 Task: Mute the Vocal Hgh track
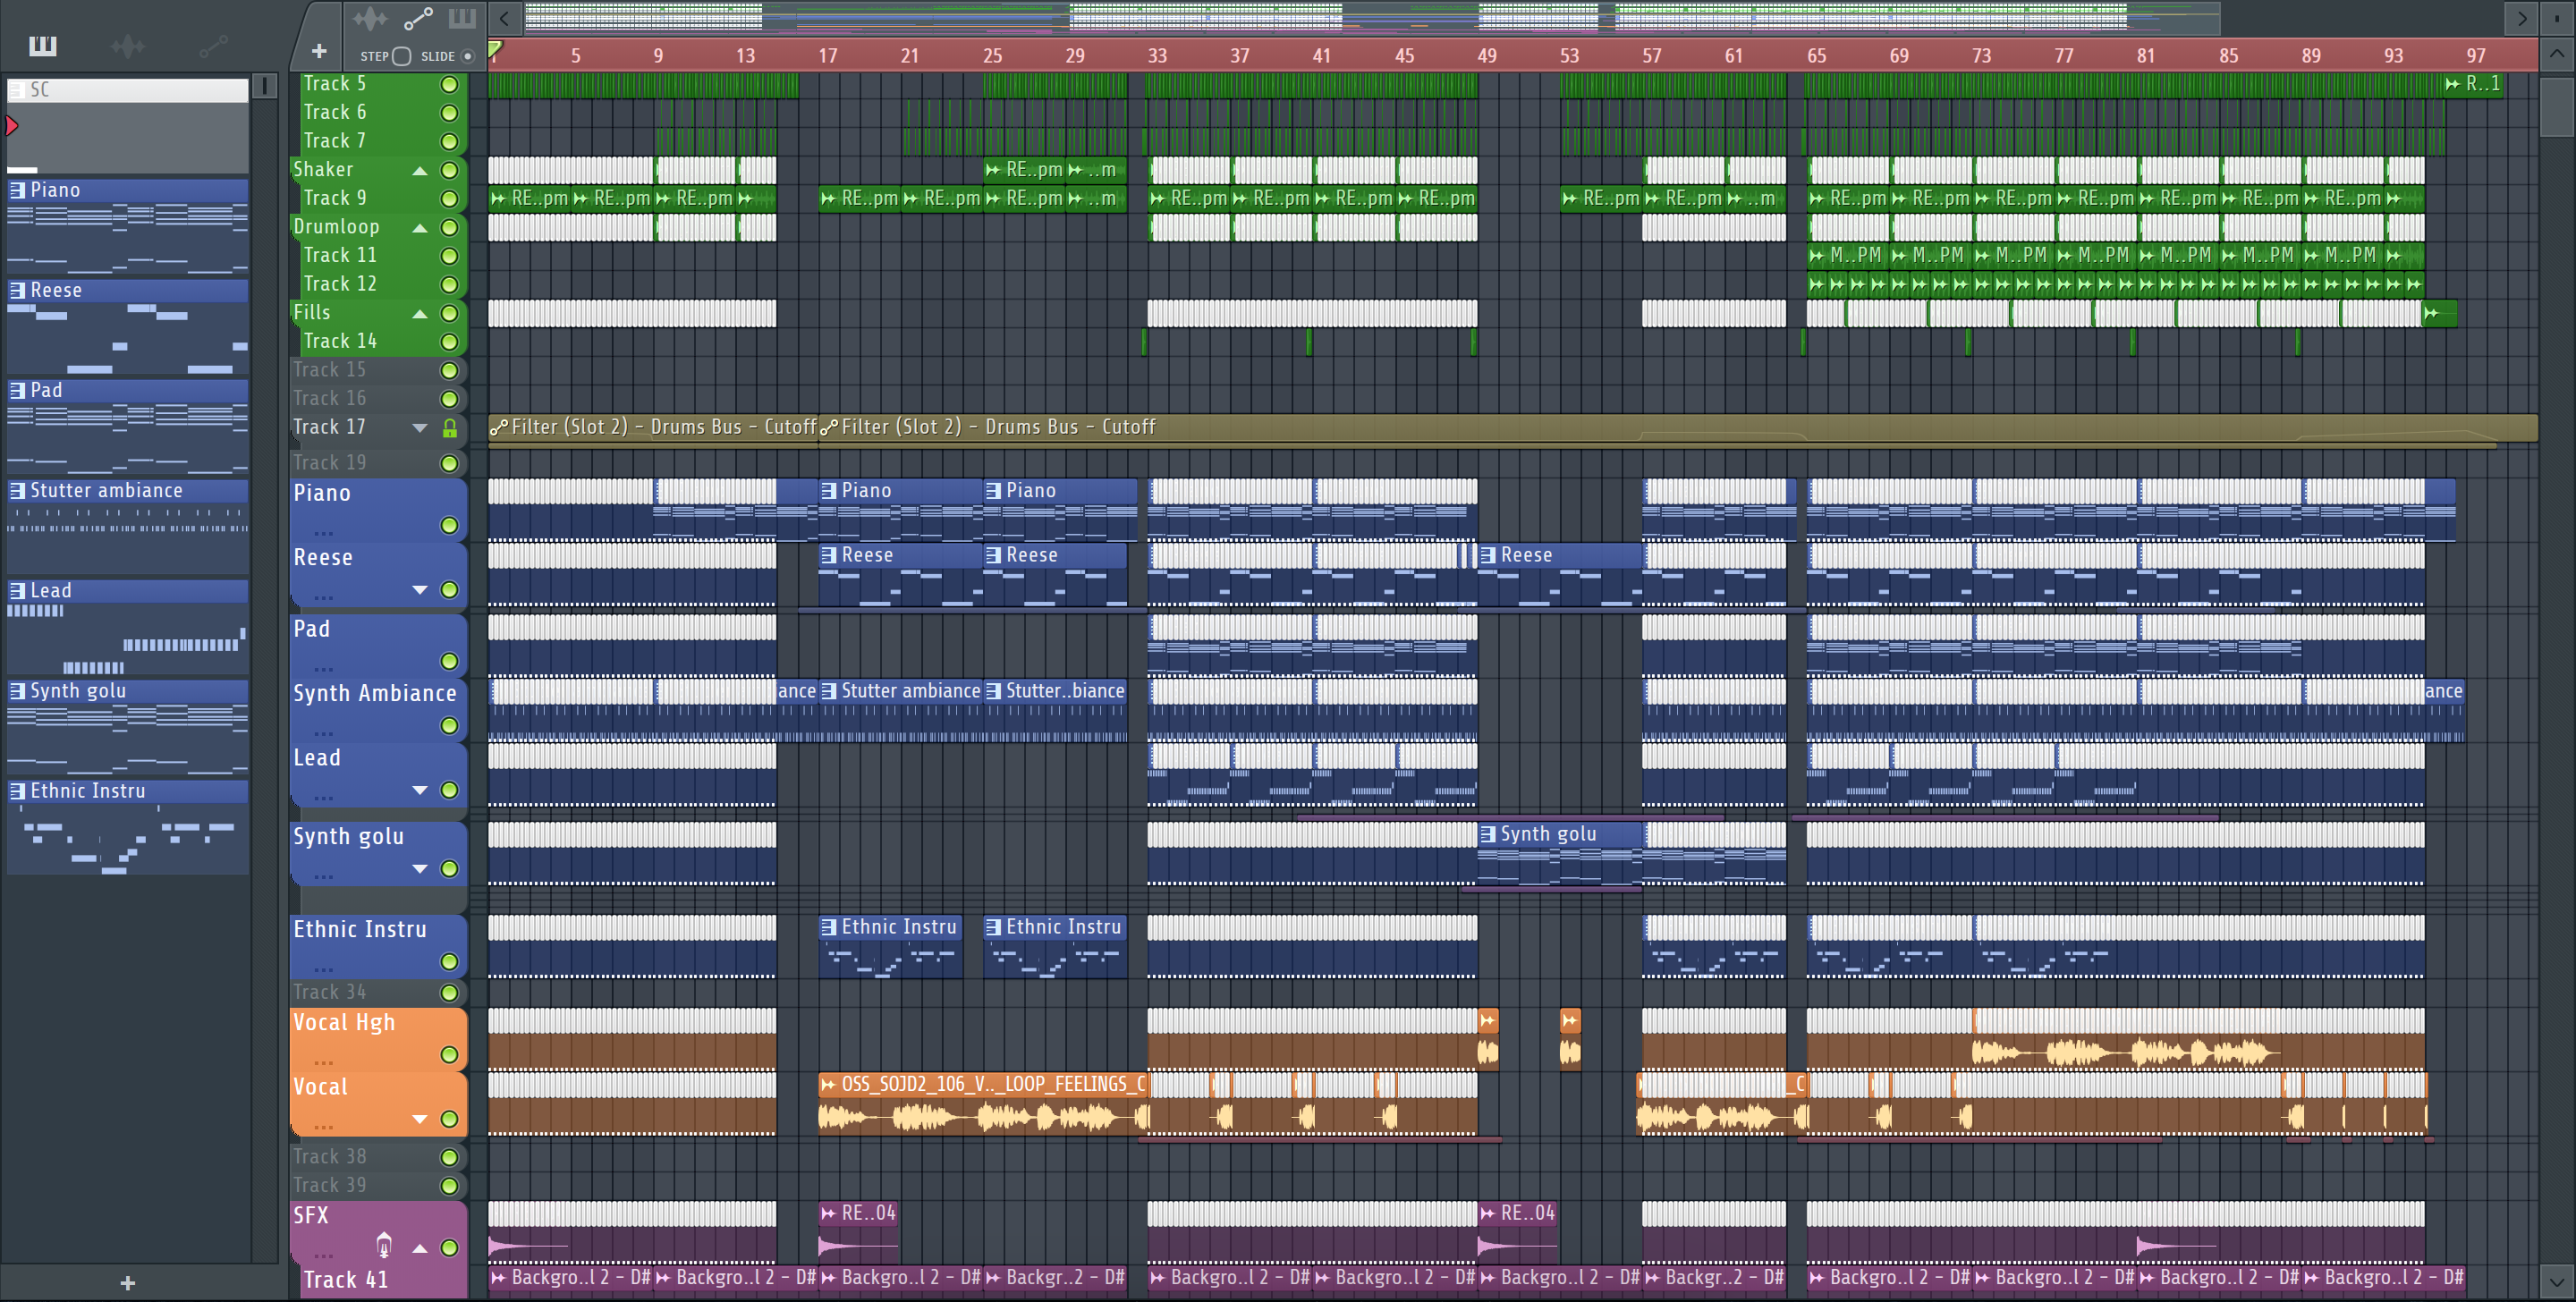pyautogui.click(x=450, y=1055)
